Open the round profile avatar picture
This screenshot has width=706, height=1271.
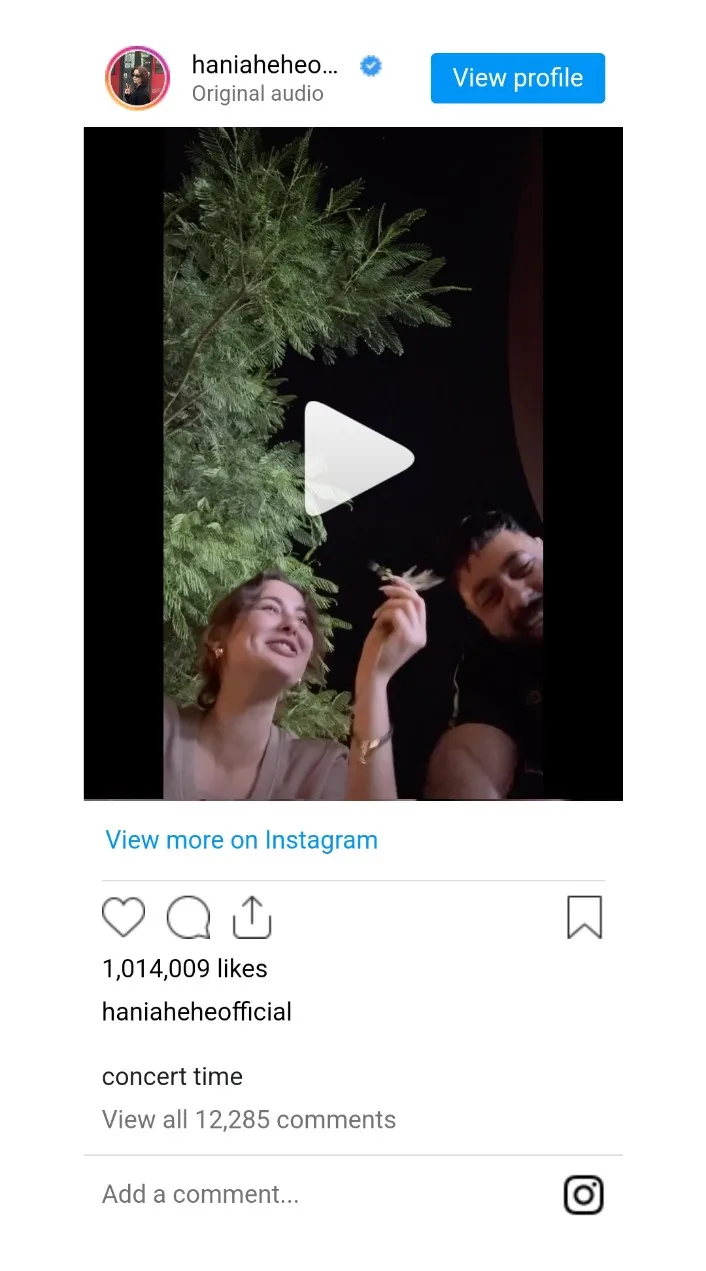point(137,78)
